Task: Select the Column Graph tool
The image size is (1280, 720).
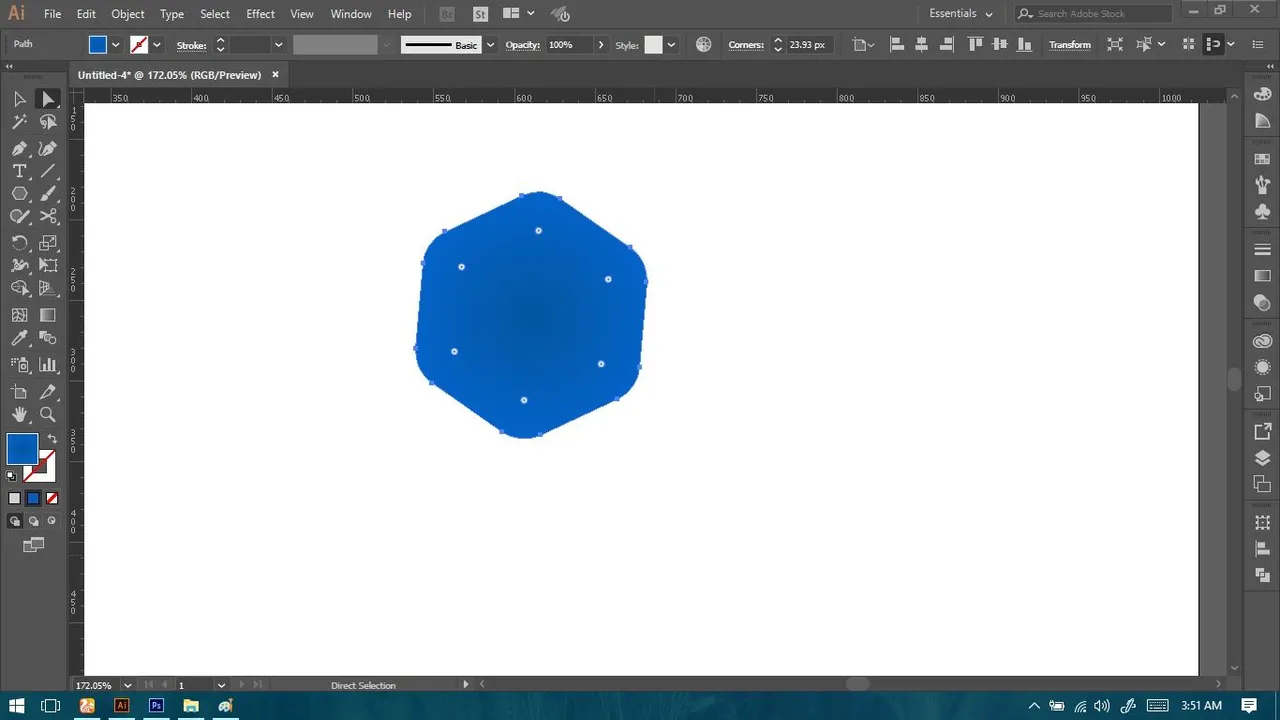Action: [x=48, y=365]
